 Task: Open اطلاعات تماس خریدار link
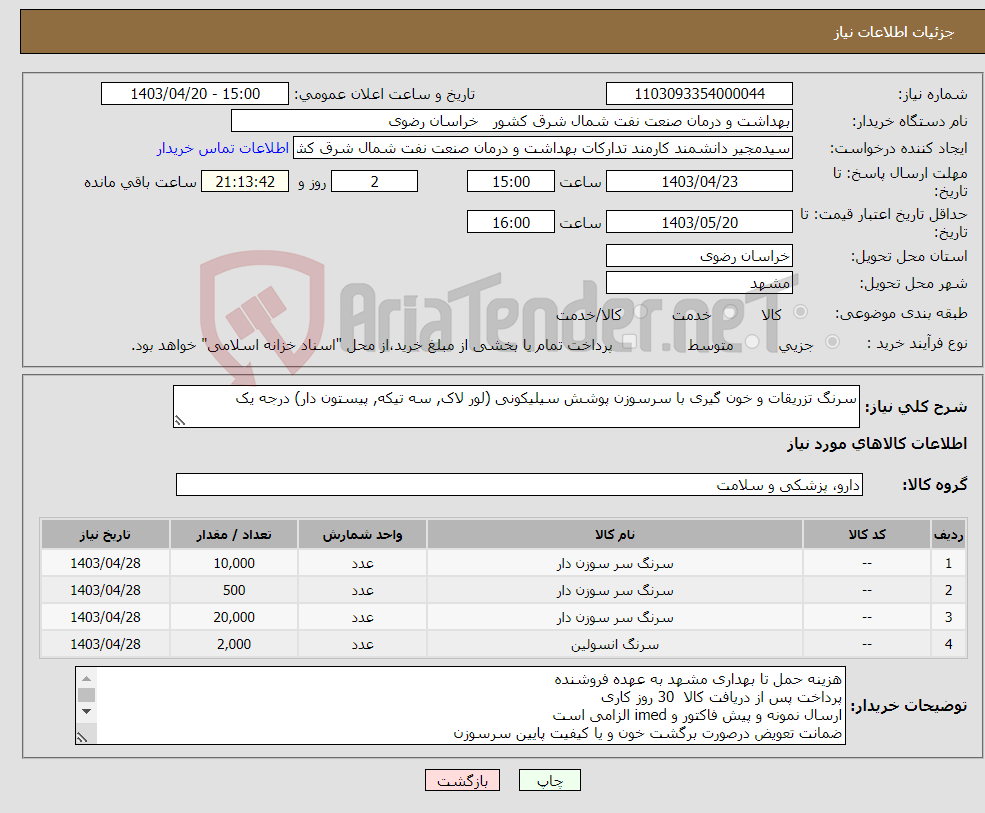[223, 148]
